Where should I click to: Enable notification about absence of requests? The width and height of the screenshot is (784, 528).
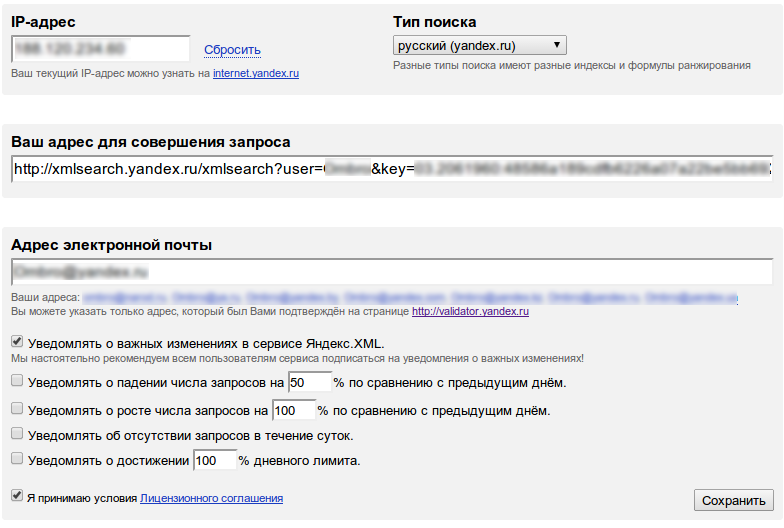coord(17,434)
